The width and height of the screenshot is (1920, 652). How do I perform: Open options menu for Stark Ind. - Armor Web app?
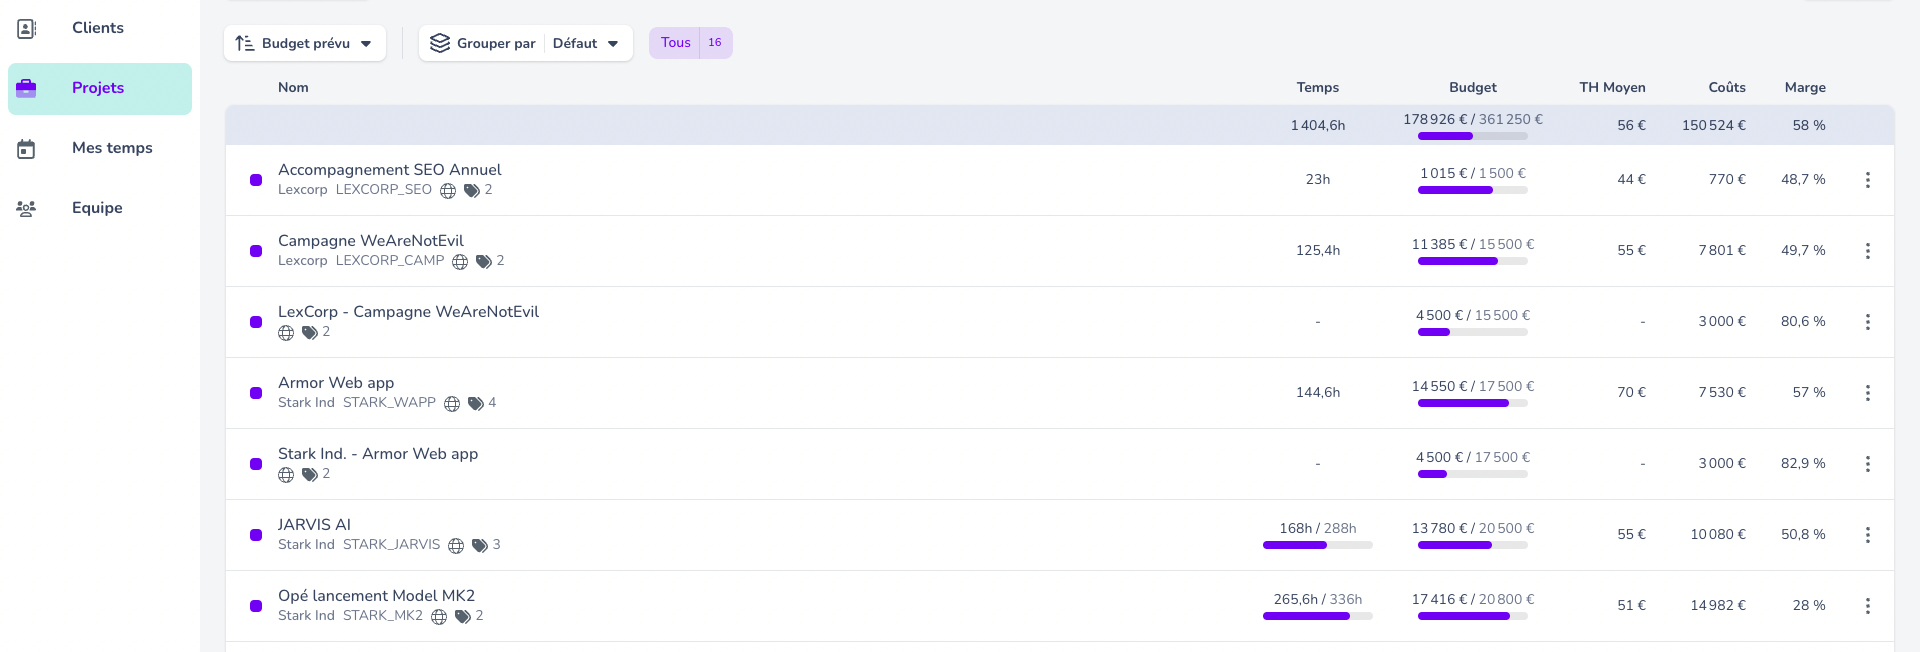1867,464
